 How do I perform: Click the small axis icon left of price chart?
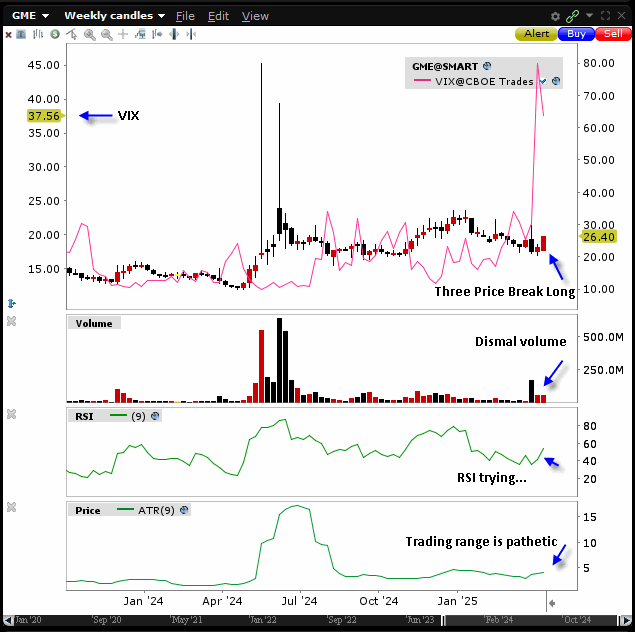(11, 303)
